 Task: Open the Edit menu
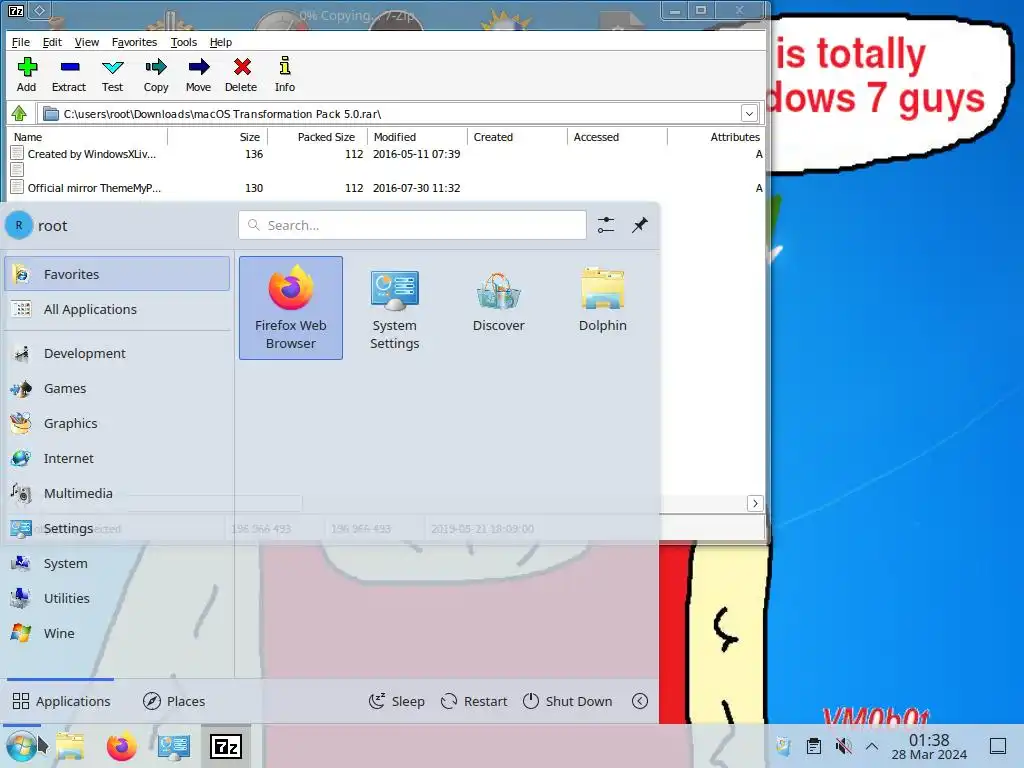52,42
